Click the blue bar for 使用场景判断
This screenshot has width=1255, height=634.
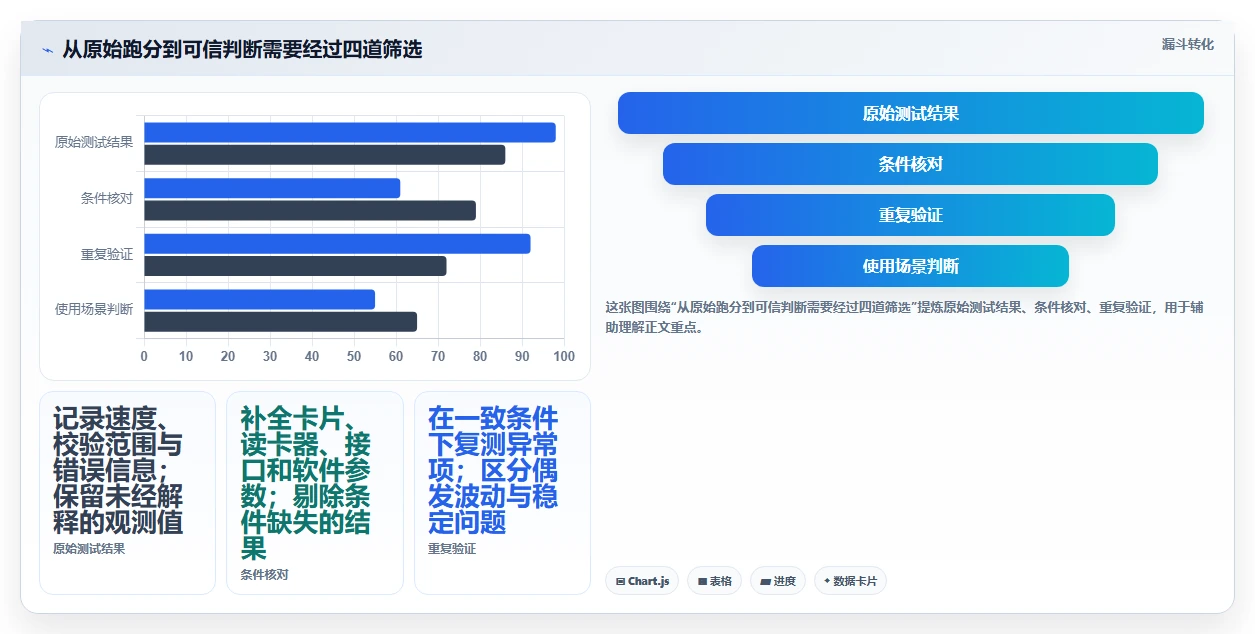[x=259, y=299]
